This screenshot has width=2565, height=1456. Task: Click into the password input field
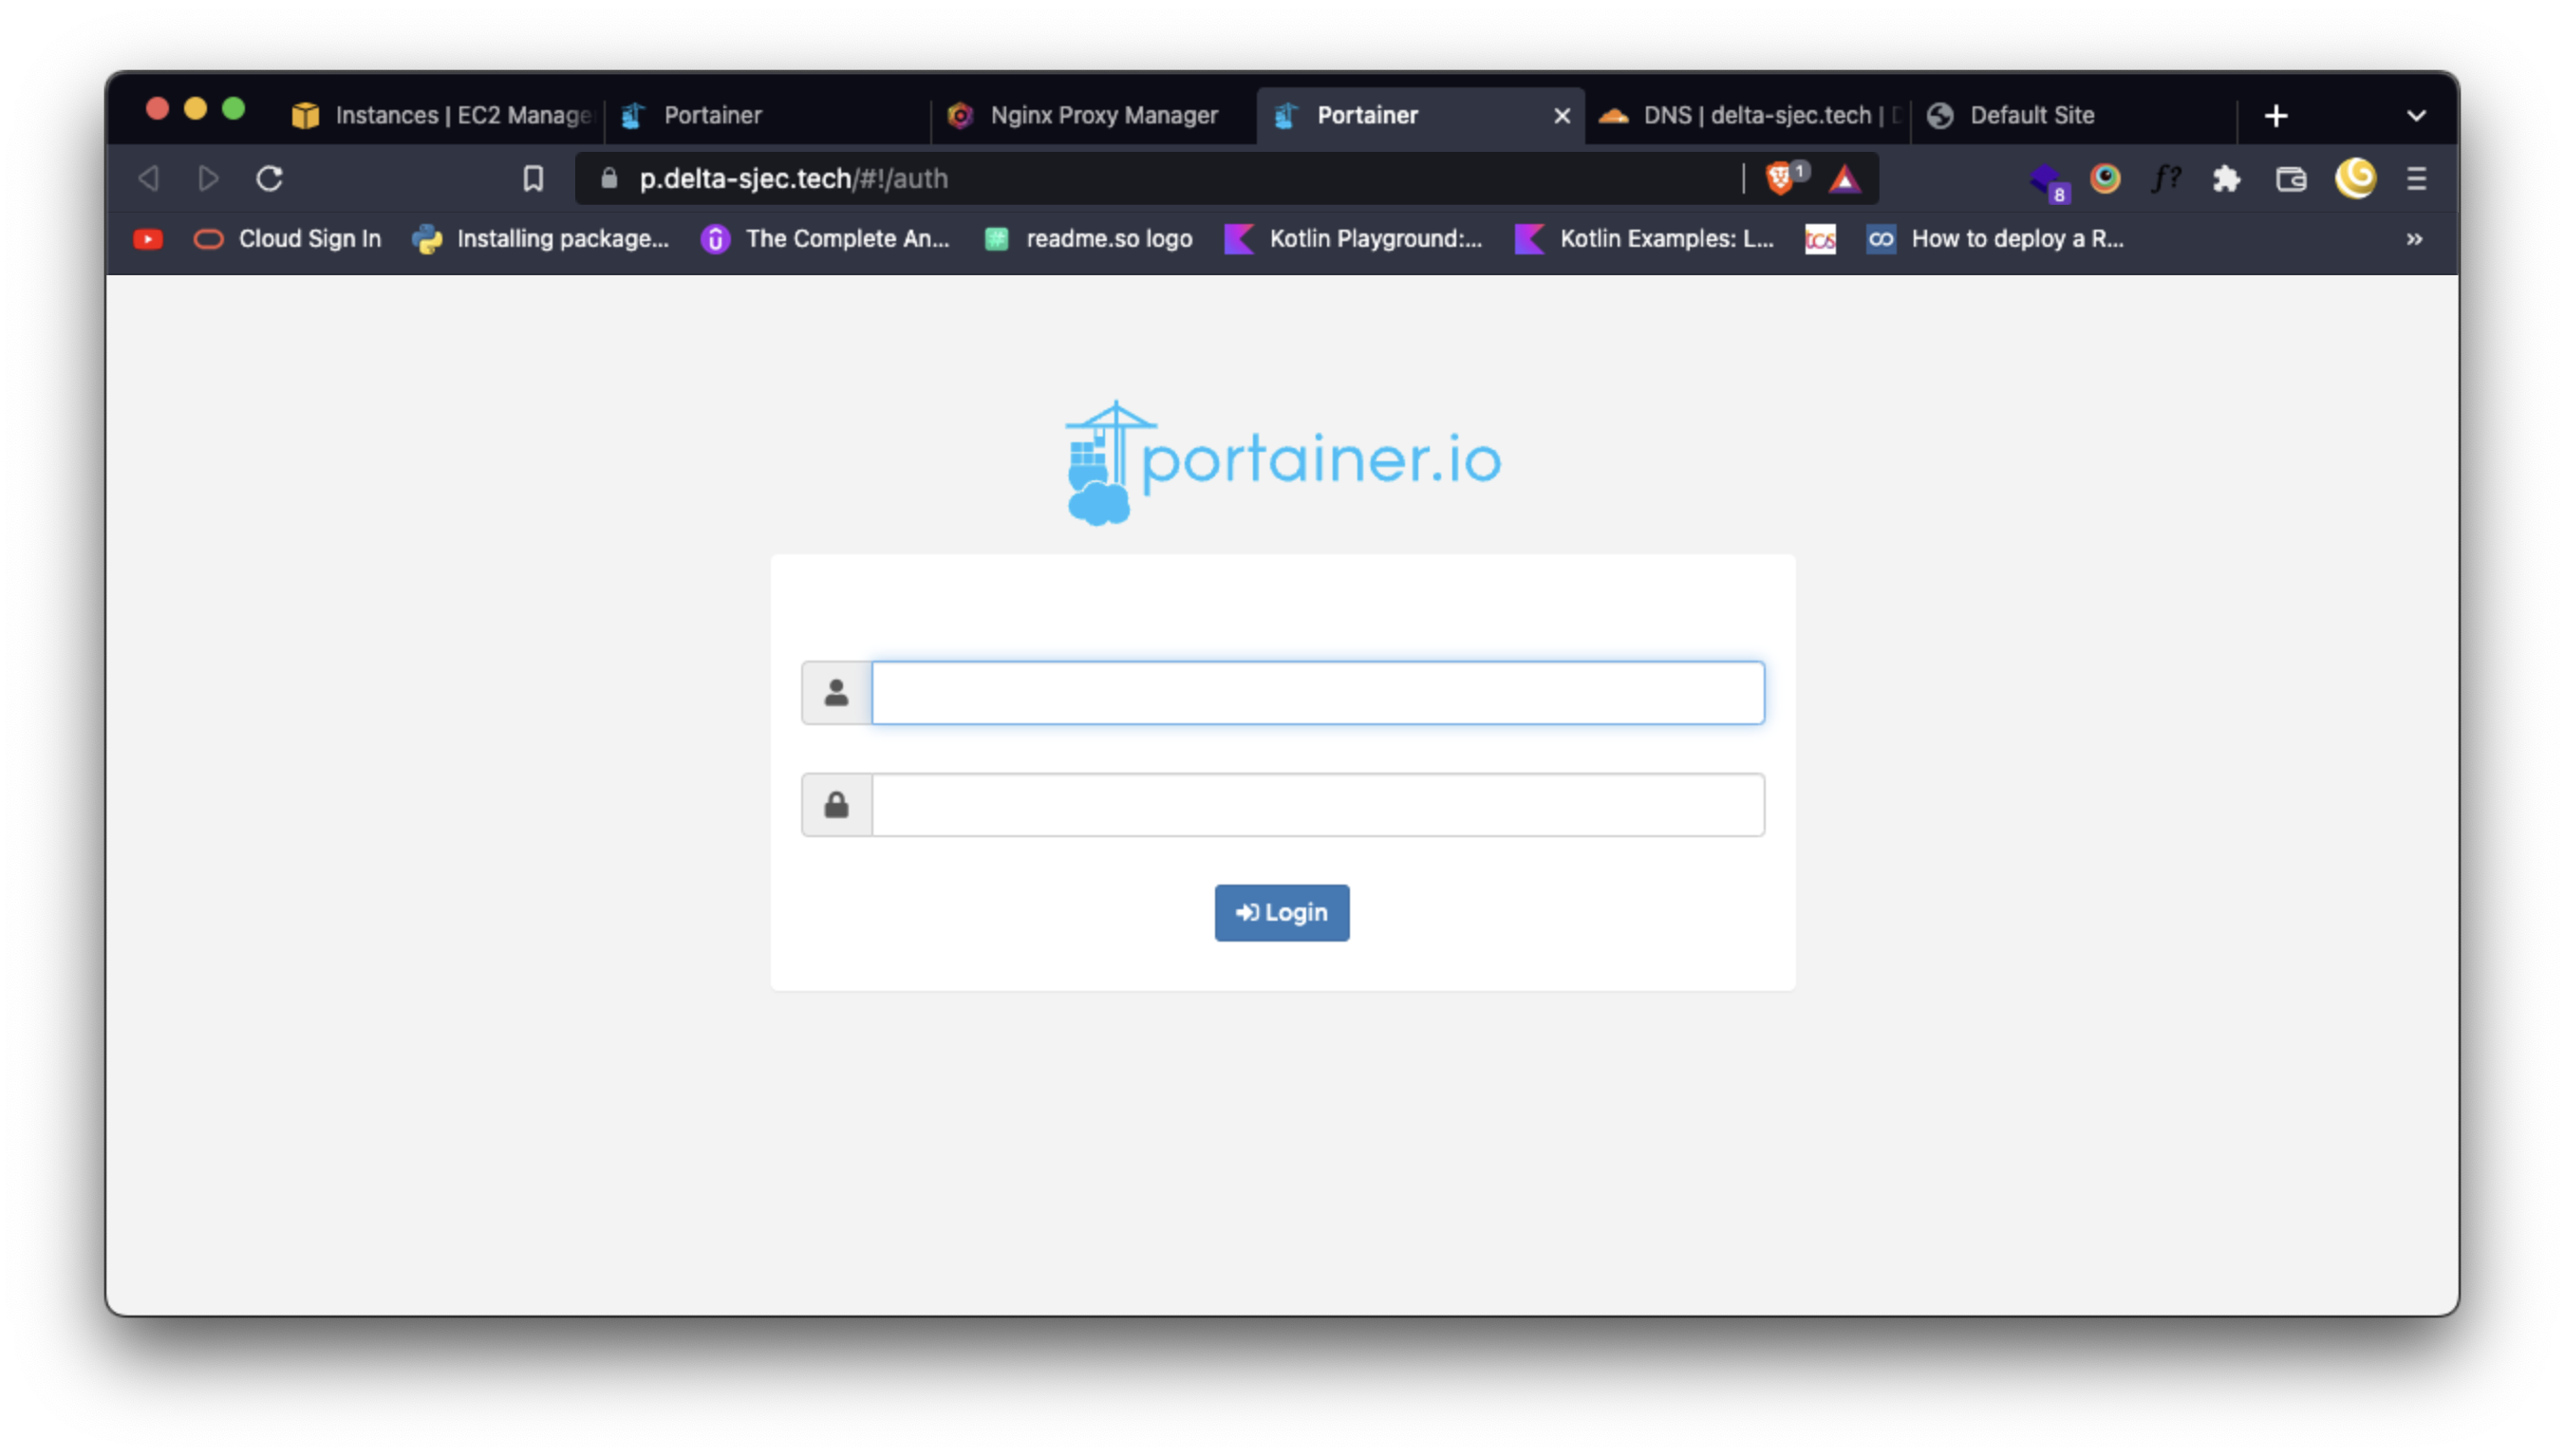(1317, 805)
